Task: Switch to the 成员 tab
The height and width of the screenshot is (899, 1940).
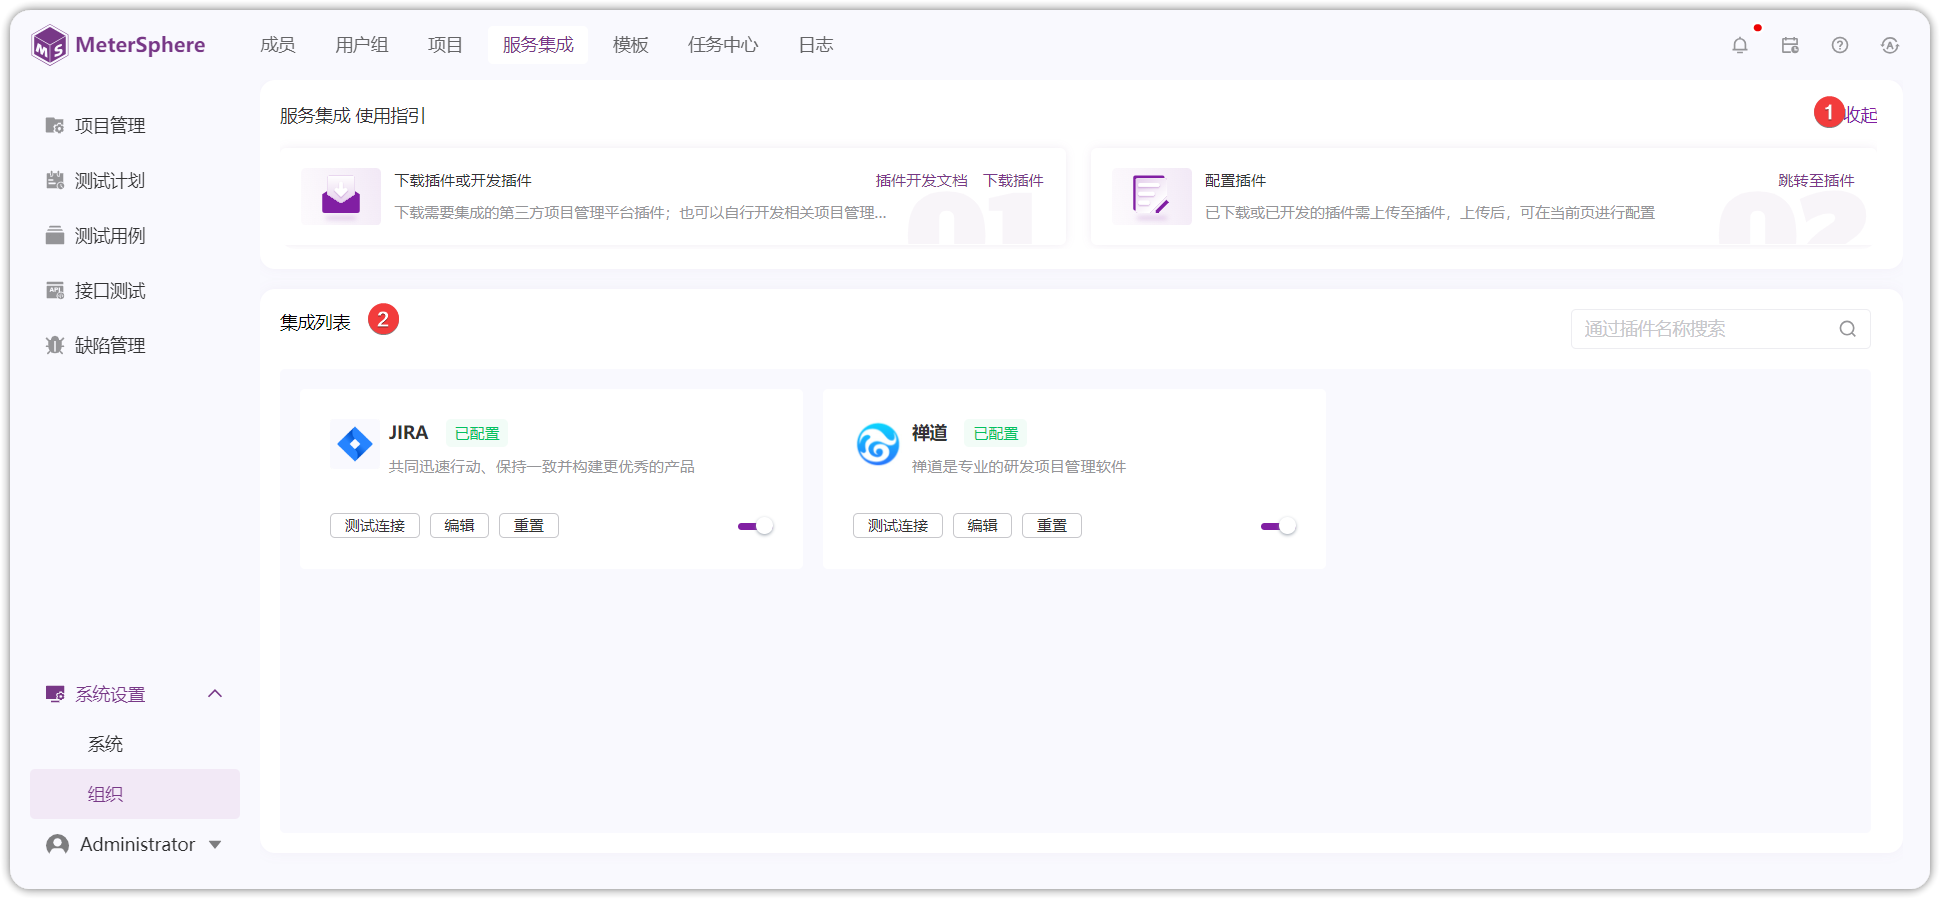Action: coord(277,45)
